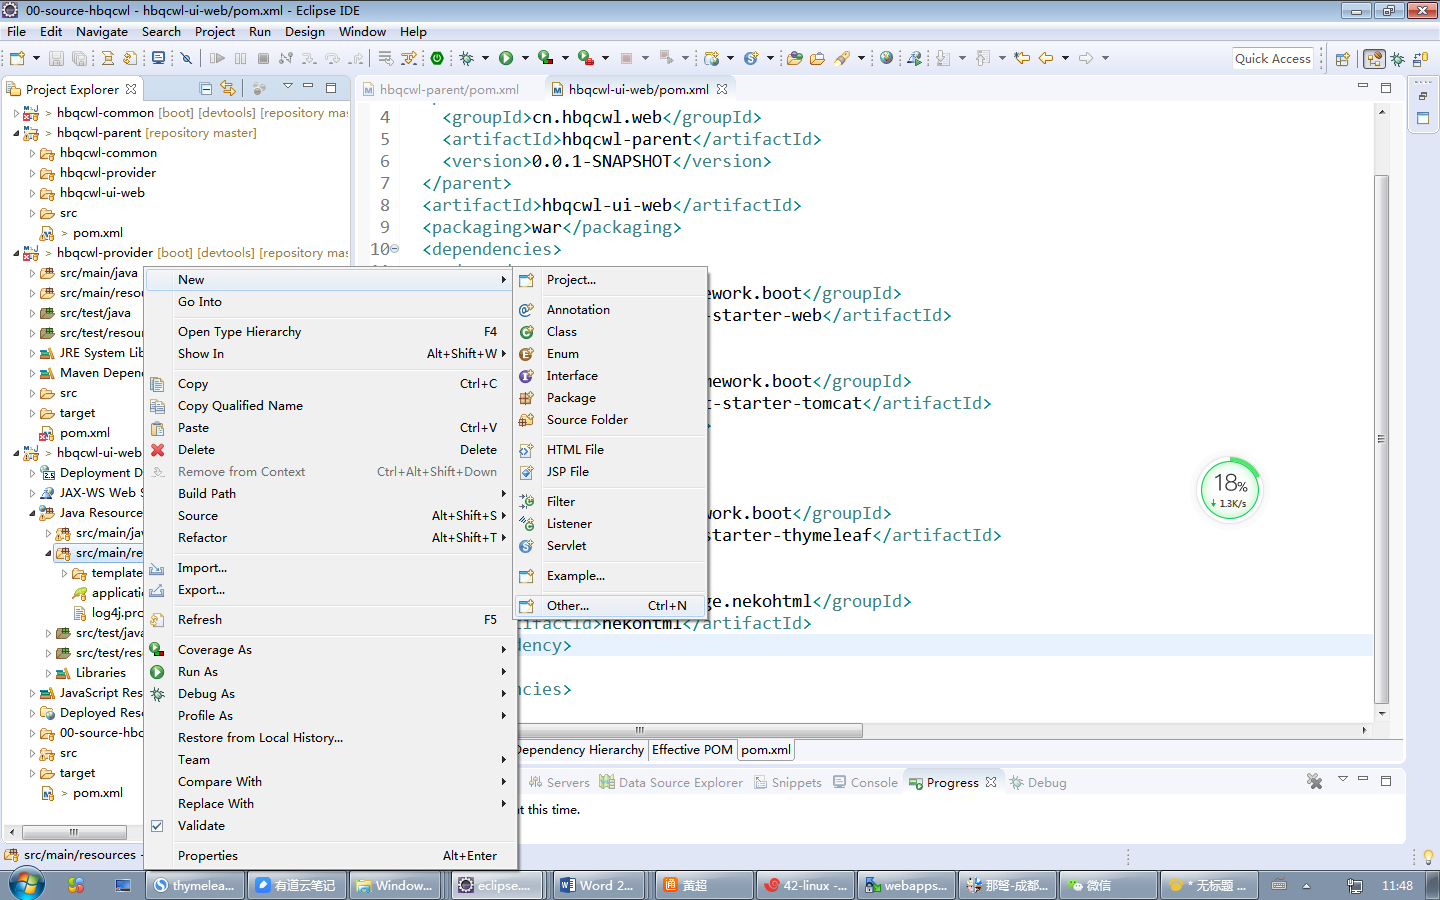This screenshot has width=1440, height=900.
Task: Choose JSP File from New submenu
Action: (x=610, y=472)
